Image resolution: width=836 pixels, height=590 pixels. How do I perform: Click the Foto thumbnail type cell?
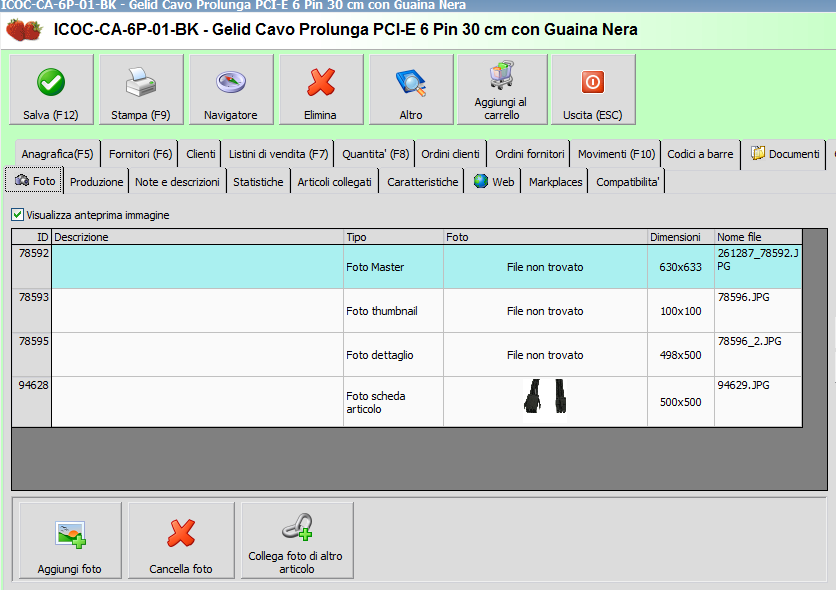(393, 311)
